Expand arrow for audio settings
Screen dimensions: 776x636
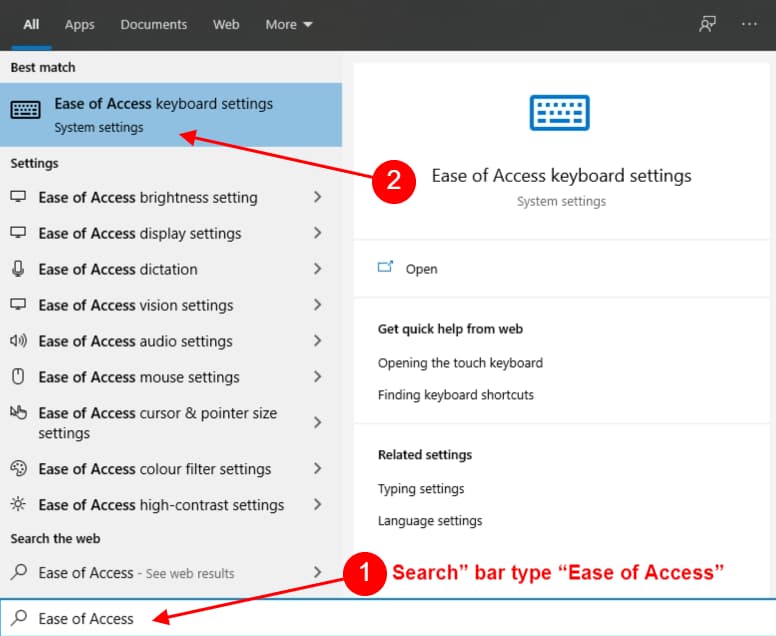[317, 341]
